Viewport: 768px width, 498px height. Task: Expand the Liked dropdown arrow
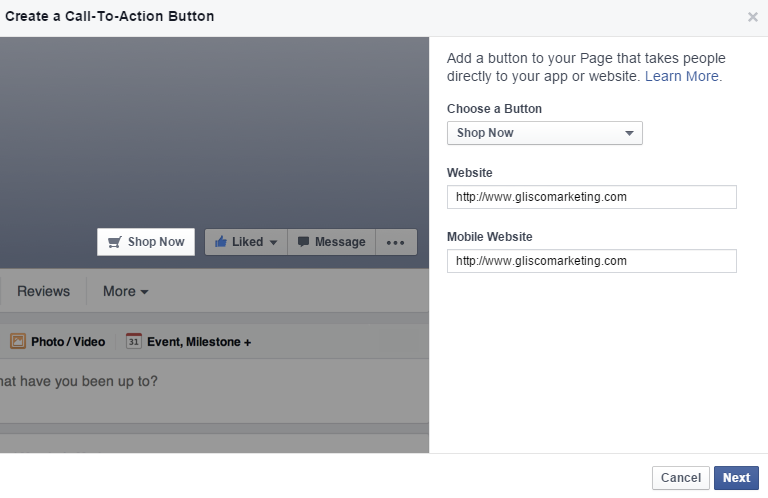[273, 242]
